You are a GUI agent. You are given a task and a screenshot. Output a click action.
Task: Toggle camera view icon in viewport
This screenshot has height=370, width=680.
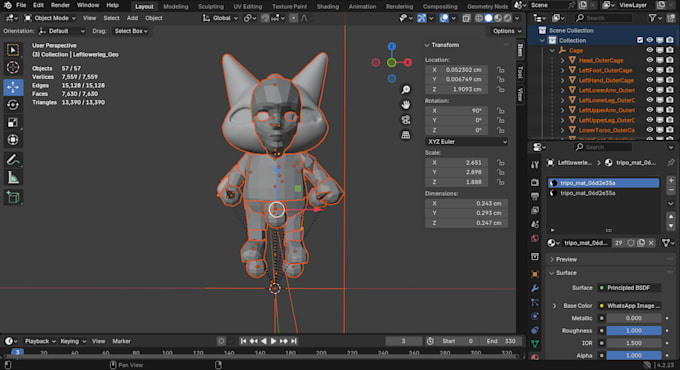405,120
